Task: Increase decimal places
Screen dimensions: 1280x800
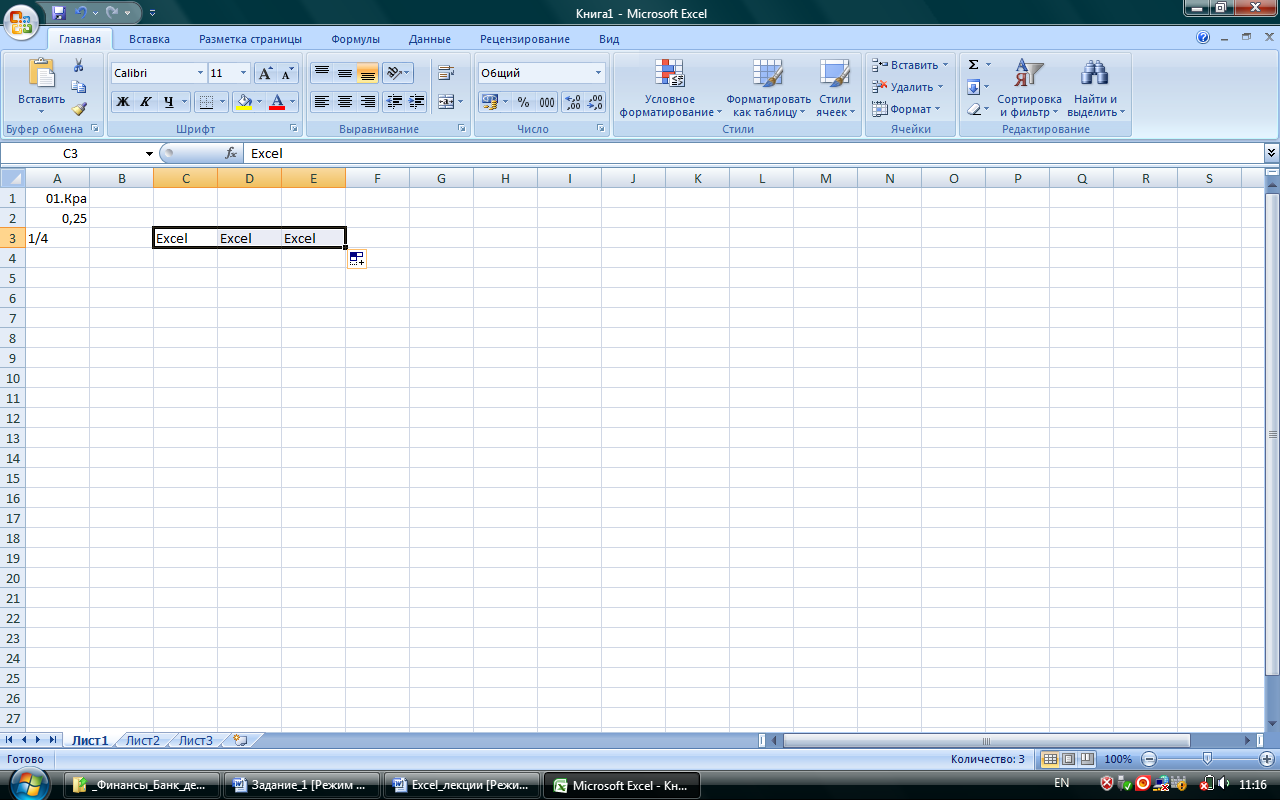Action: tap(573, 102)
